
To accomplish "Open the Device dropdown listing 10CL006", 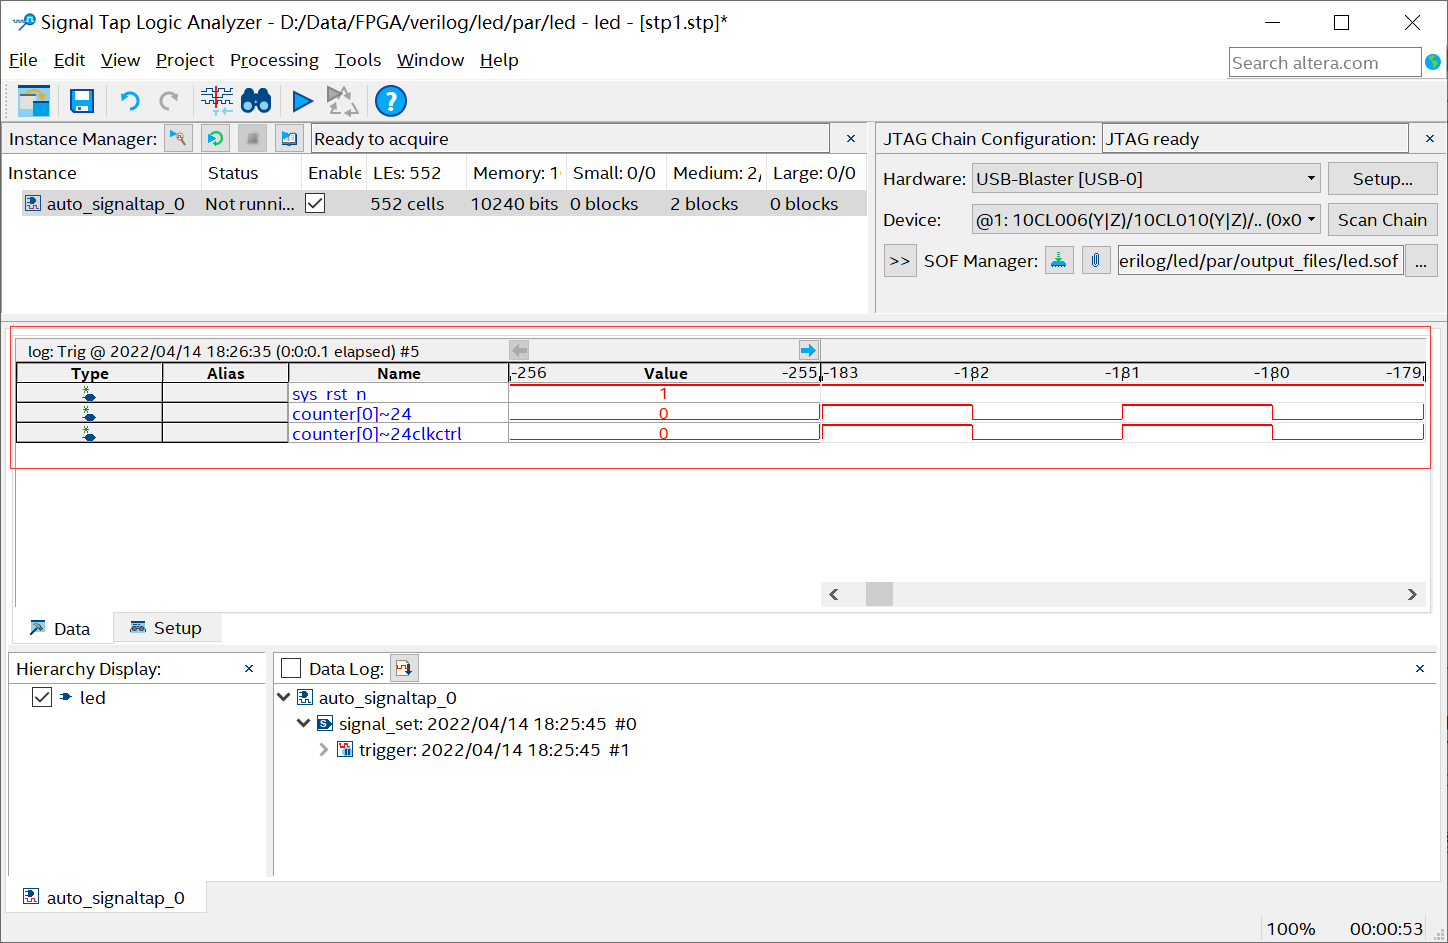I will click(x=1146, y=220).
